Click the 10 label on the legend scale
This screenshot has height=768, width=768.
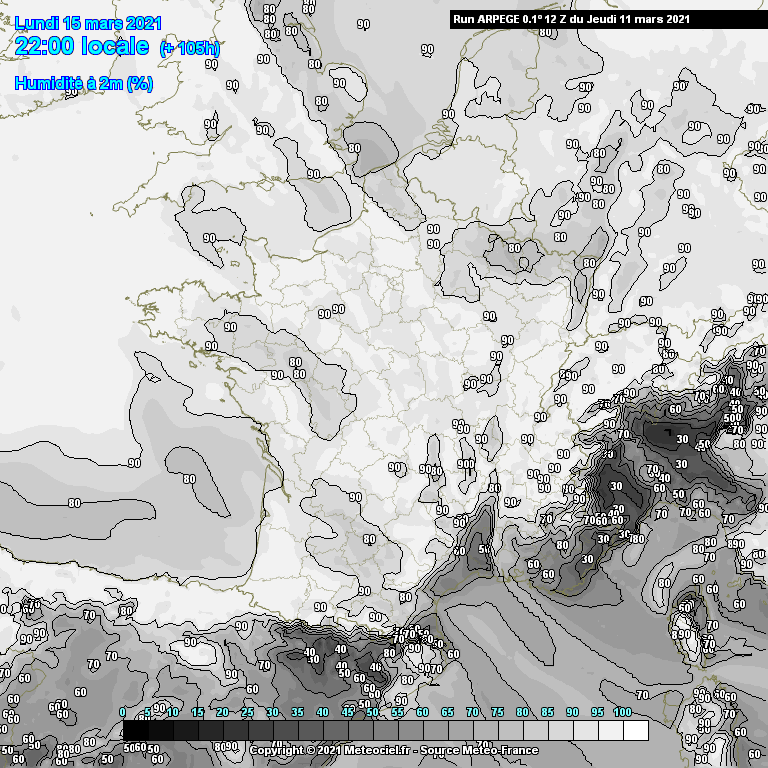[172, 712]
